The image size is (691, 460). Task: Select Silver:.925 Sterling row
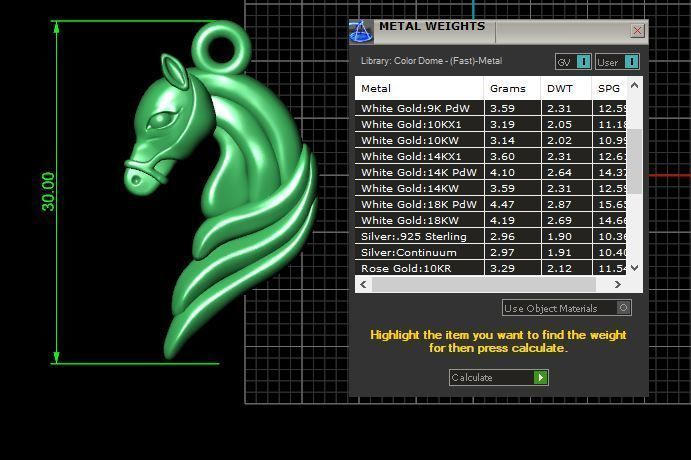[x=490, y=236]
